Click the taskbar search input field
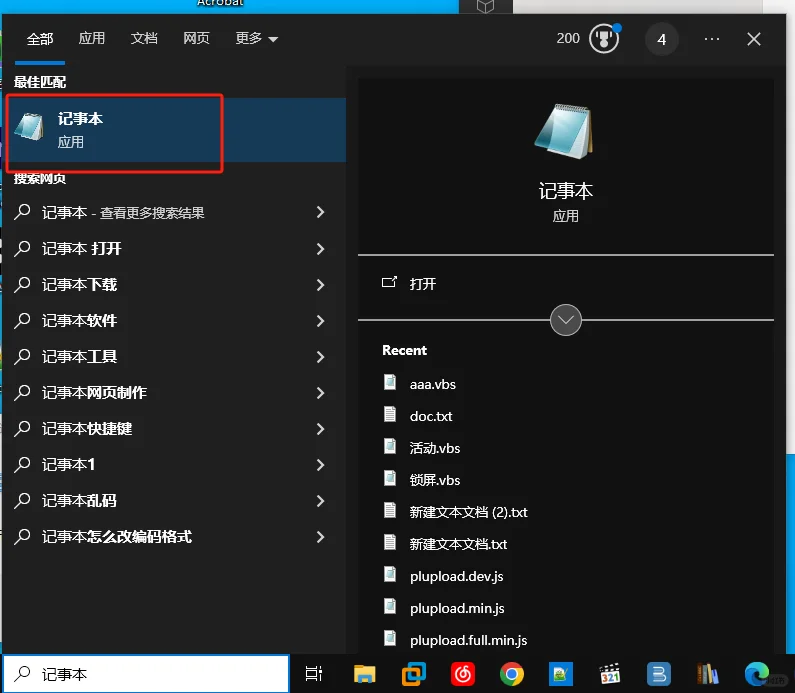795x693 pixels. pyautogui.click(x=146, y=674)
